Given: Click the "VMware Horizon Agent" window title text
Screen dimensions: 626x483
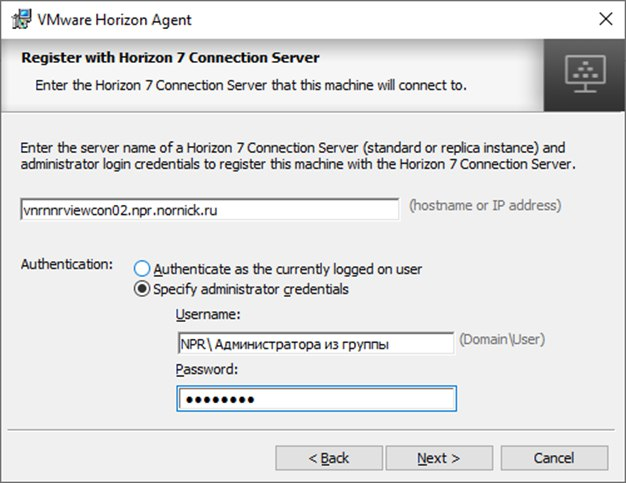Looking at the screenshot, I should [114, 20].
